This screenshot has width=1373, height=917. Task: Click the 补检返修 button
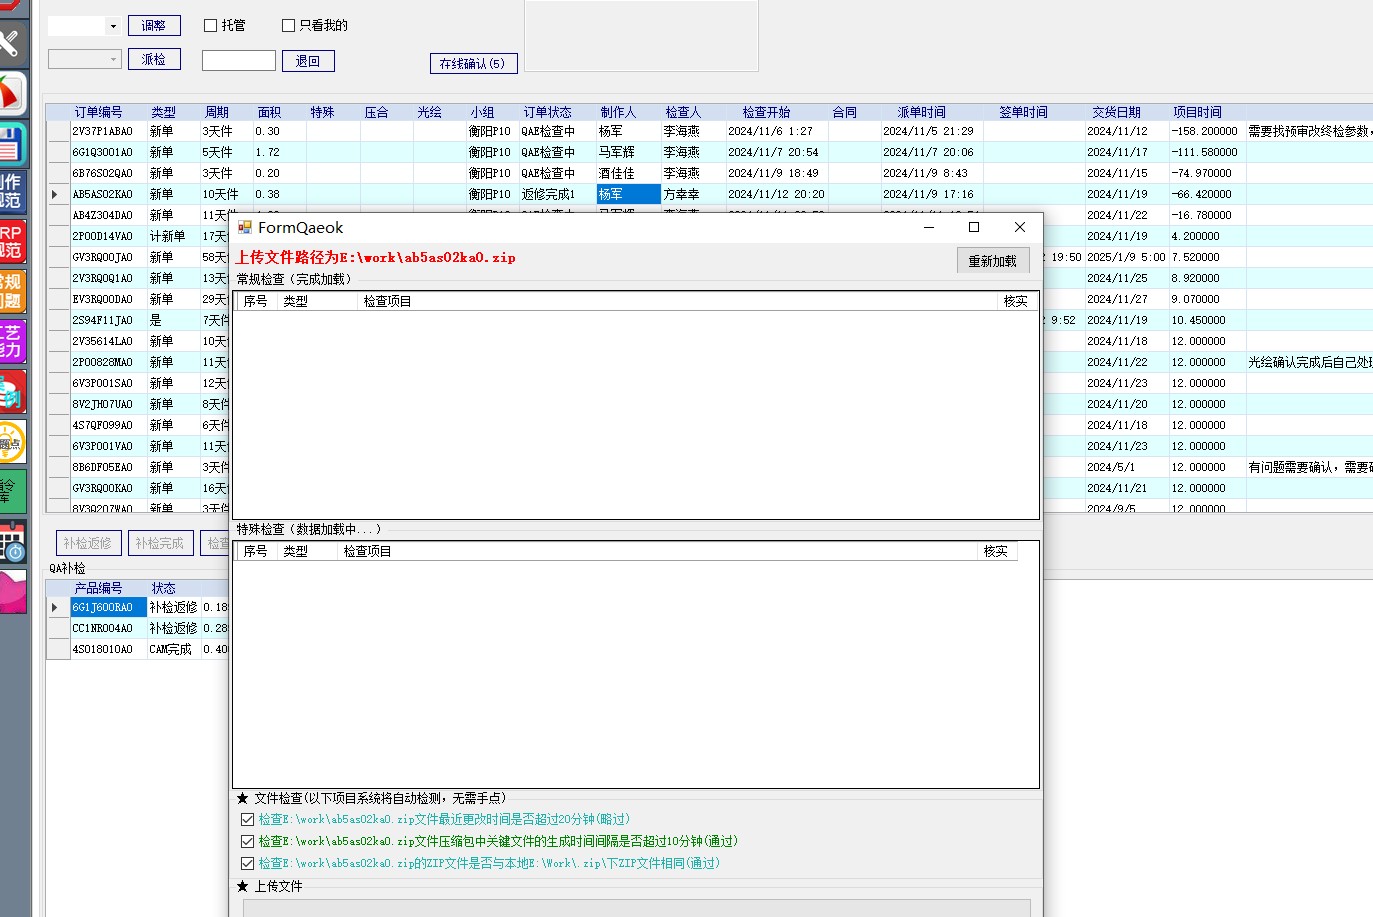point(88,543)
